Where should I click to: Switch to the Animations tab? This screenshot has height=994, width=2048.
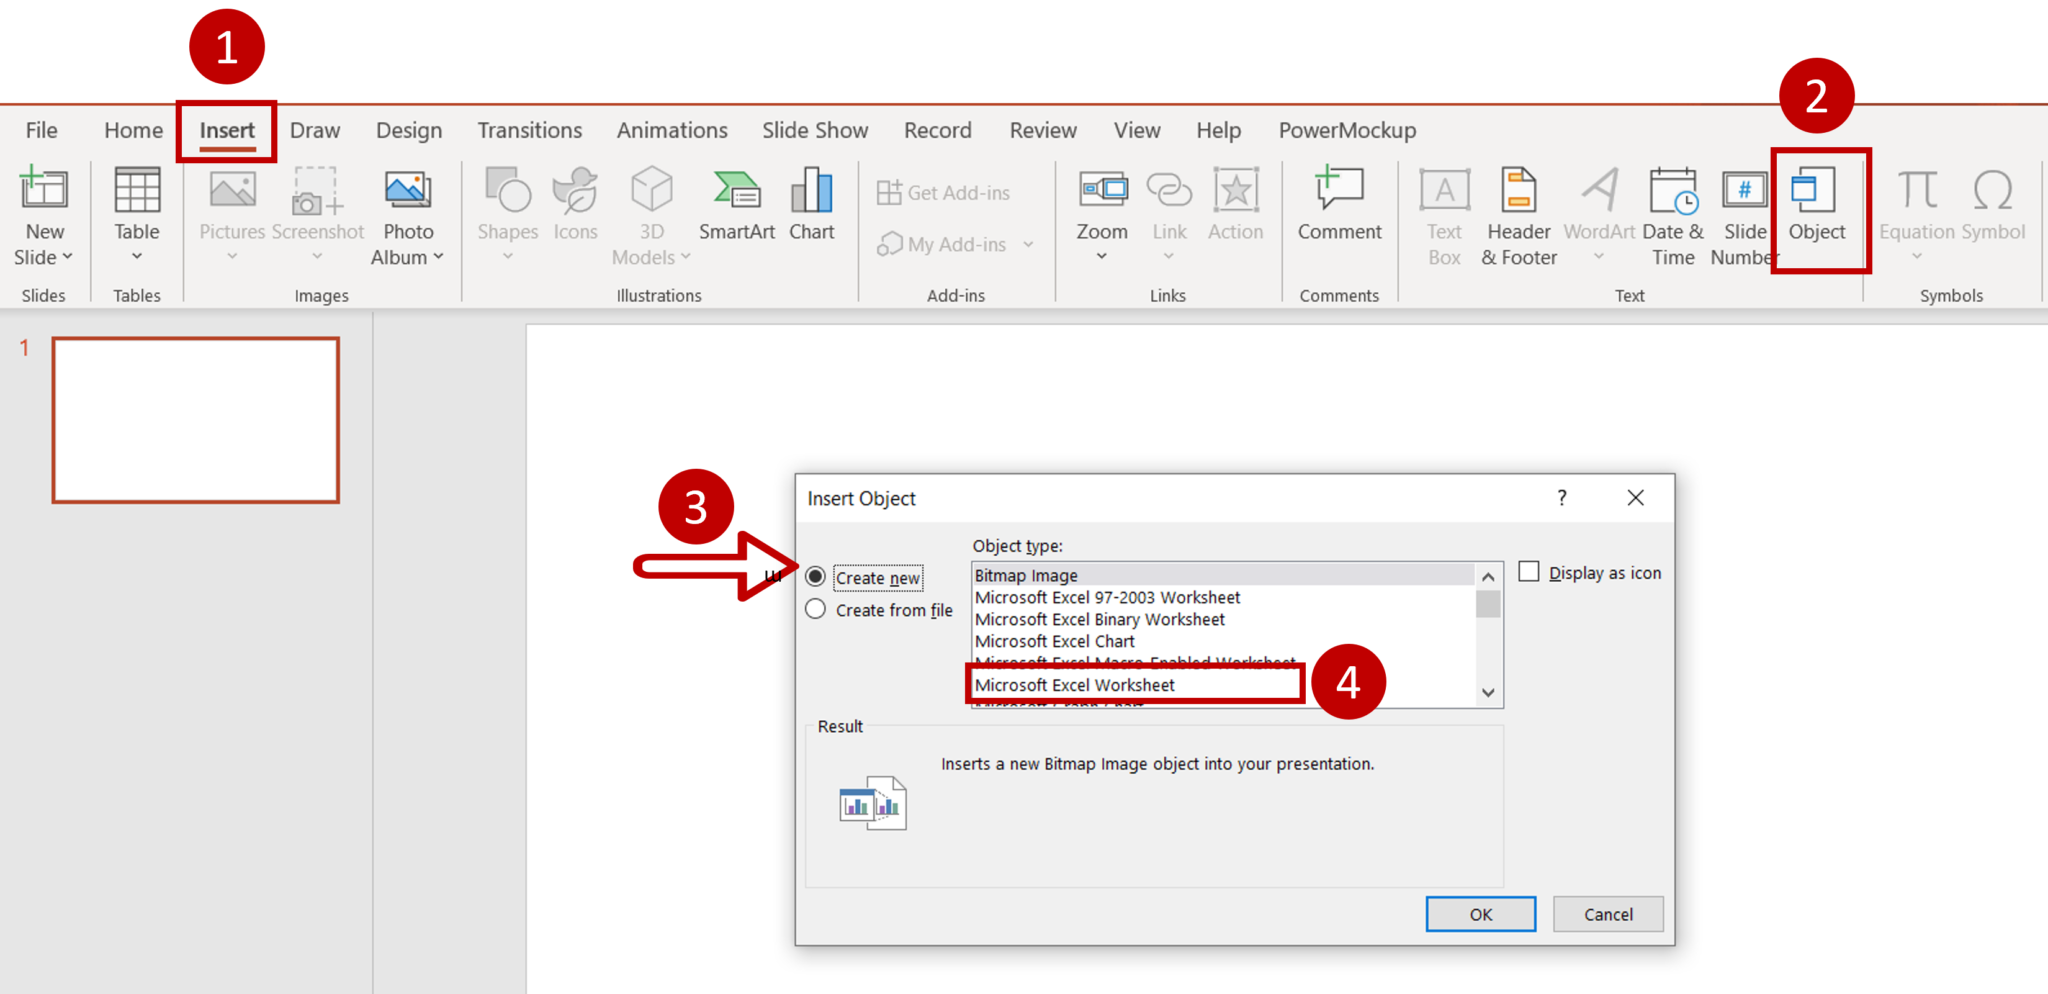click(x=671, y=130)
